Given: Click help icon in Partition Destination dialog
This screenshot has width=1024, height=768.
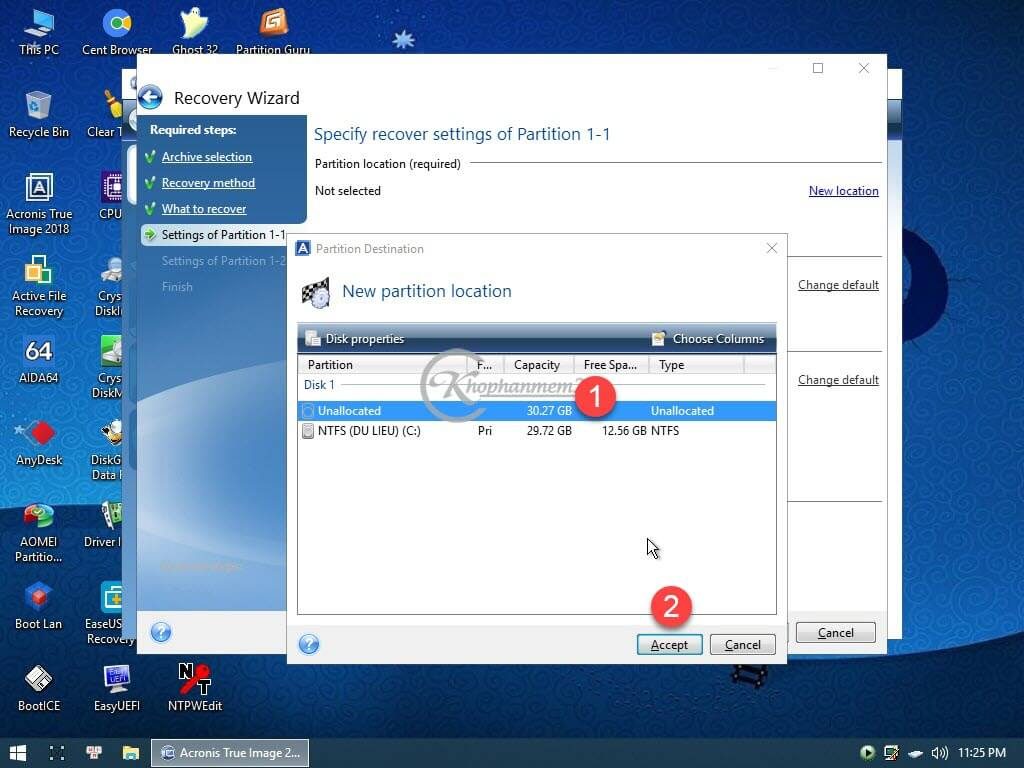Looking at the screenshot, I should coord(309,644).
